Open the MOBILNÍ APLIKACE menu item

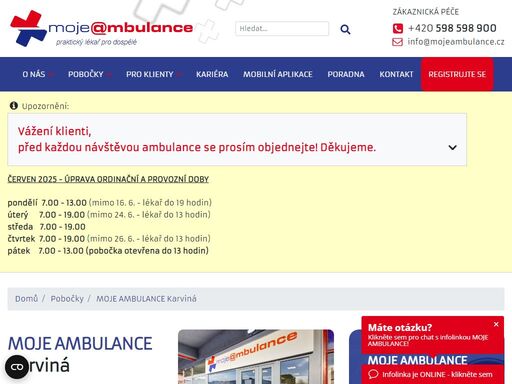[x=278, y=74]
